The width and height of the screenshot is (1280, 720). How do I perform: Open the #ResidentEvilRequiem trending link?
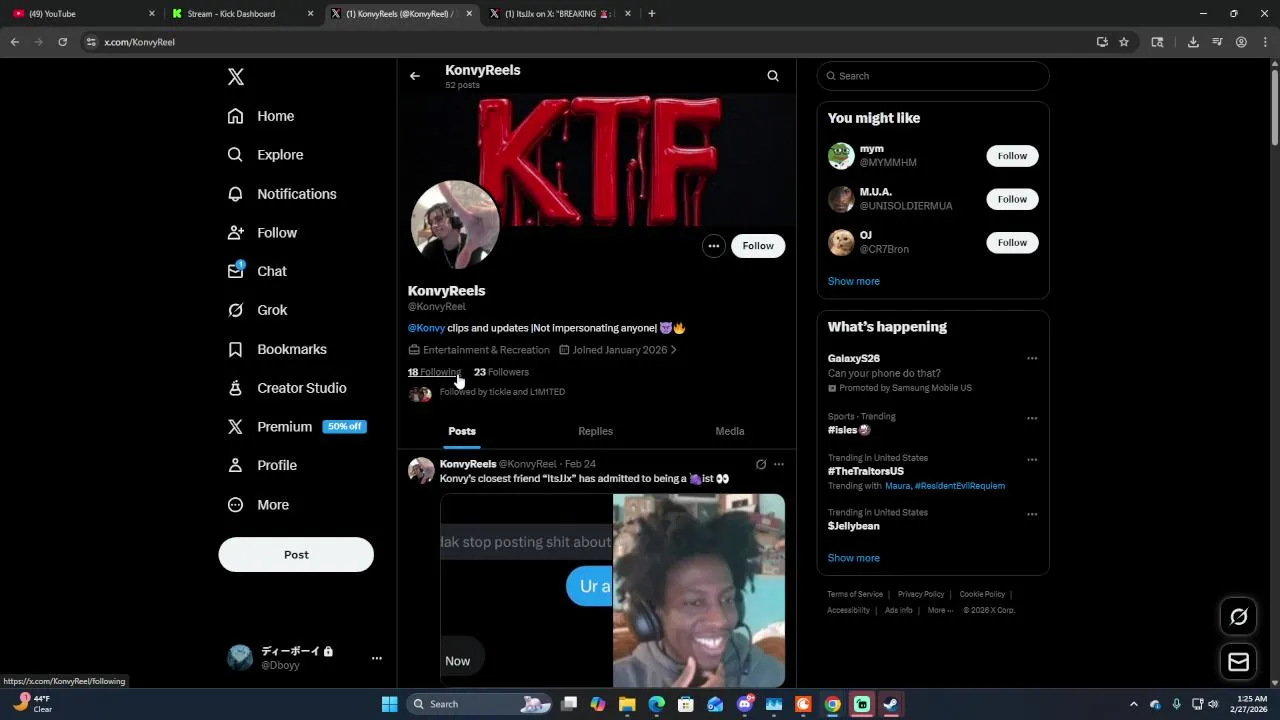960,486
